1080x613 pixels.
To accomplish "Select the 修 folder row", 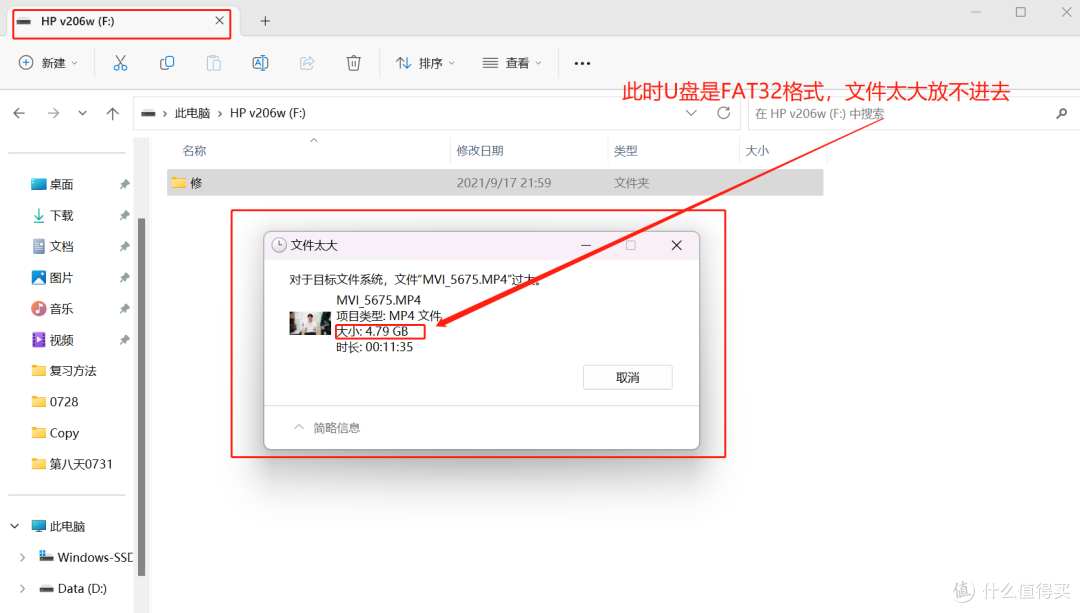I will (495, 183).
